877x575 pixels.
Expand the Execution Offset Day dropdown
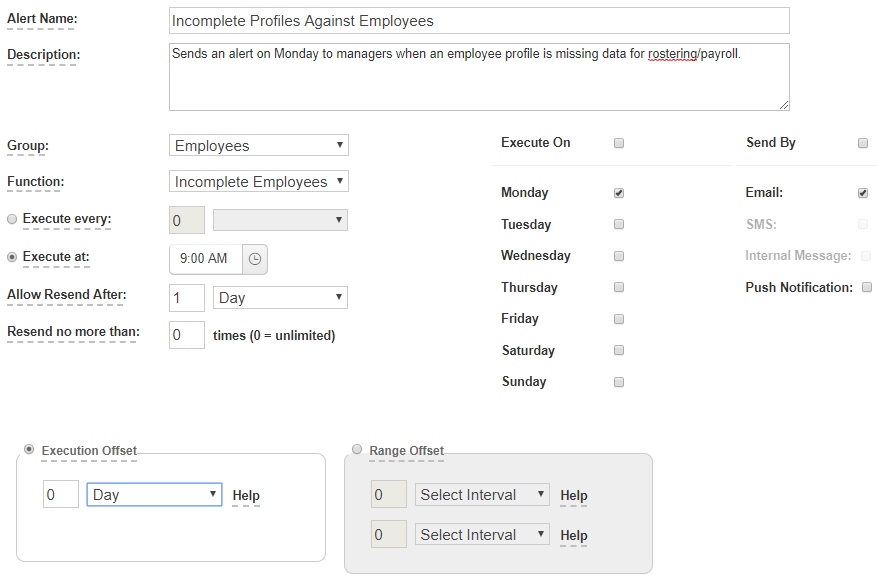(x=154, y=495)
